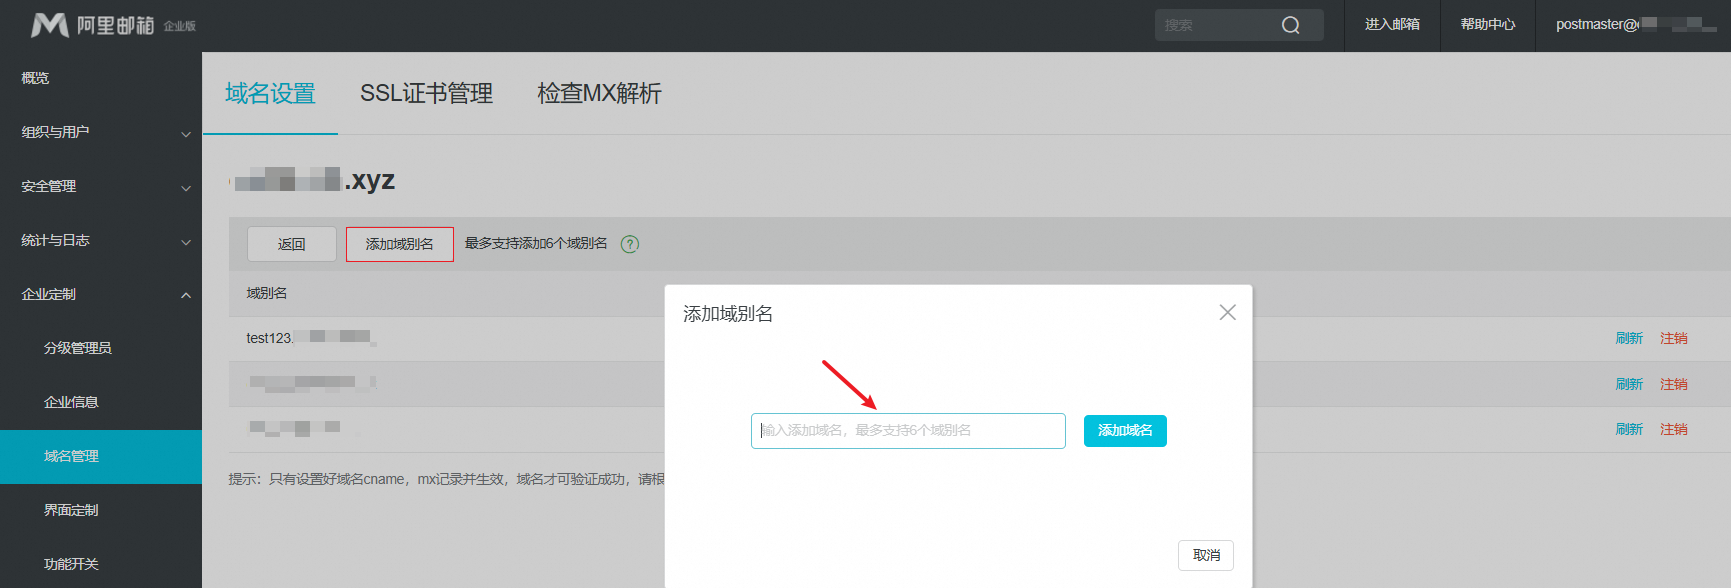This screenshot has height=588, width=1731.
Task: Click the green help question mark icon
Action: pyautogui.click(x=630, y=244)
